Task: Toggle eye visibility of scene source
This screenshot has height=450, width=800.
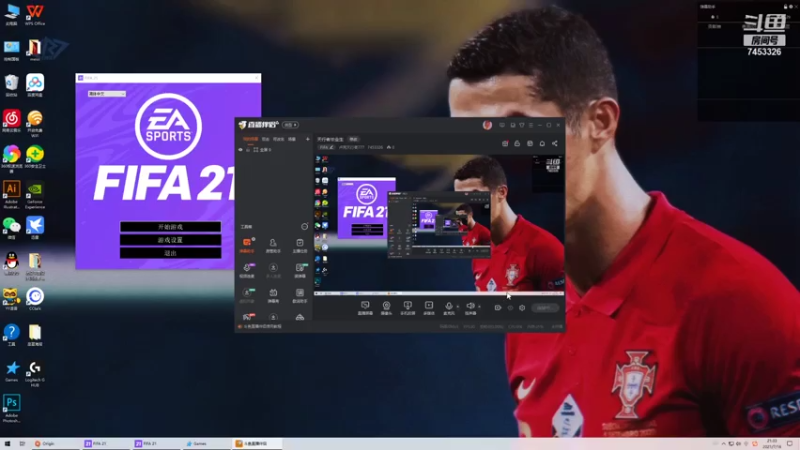Action: coord(240,150)
